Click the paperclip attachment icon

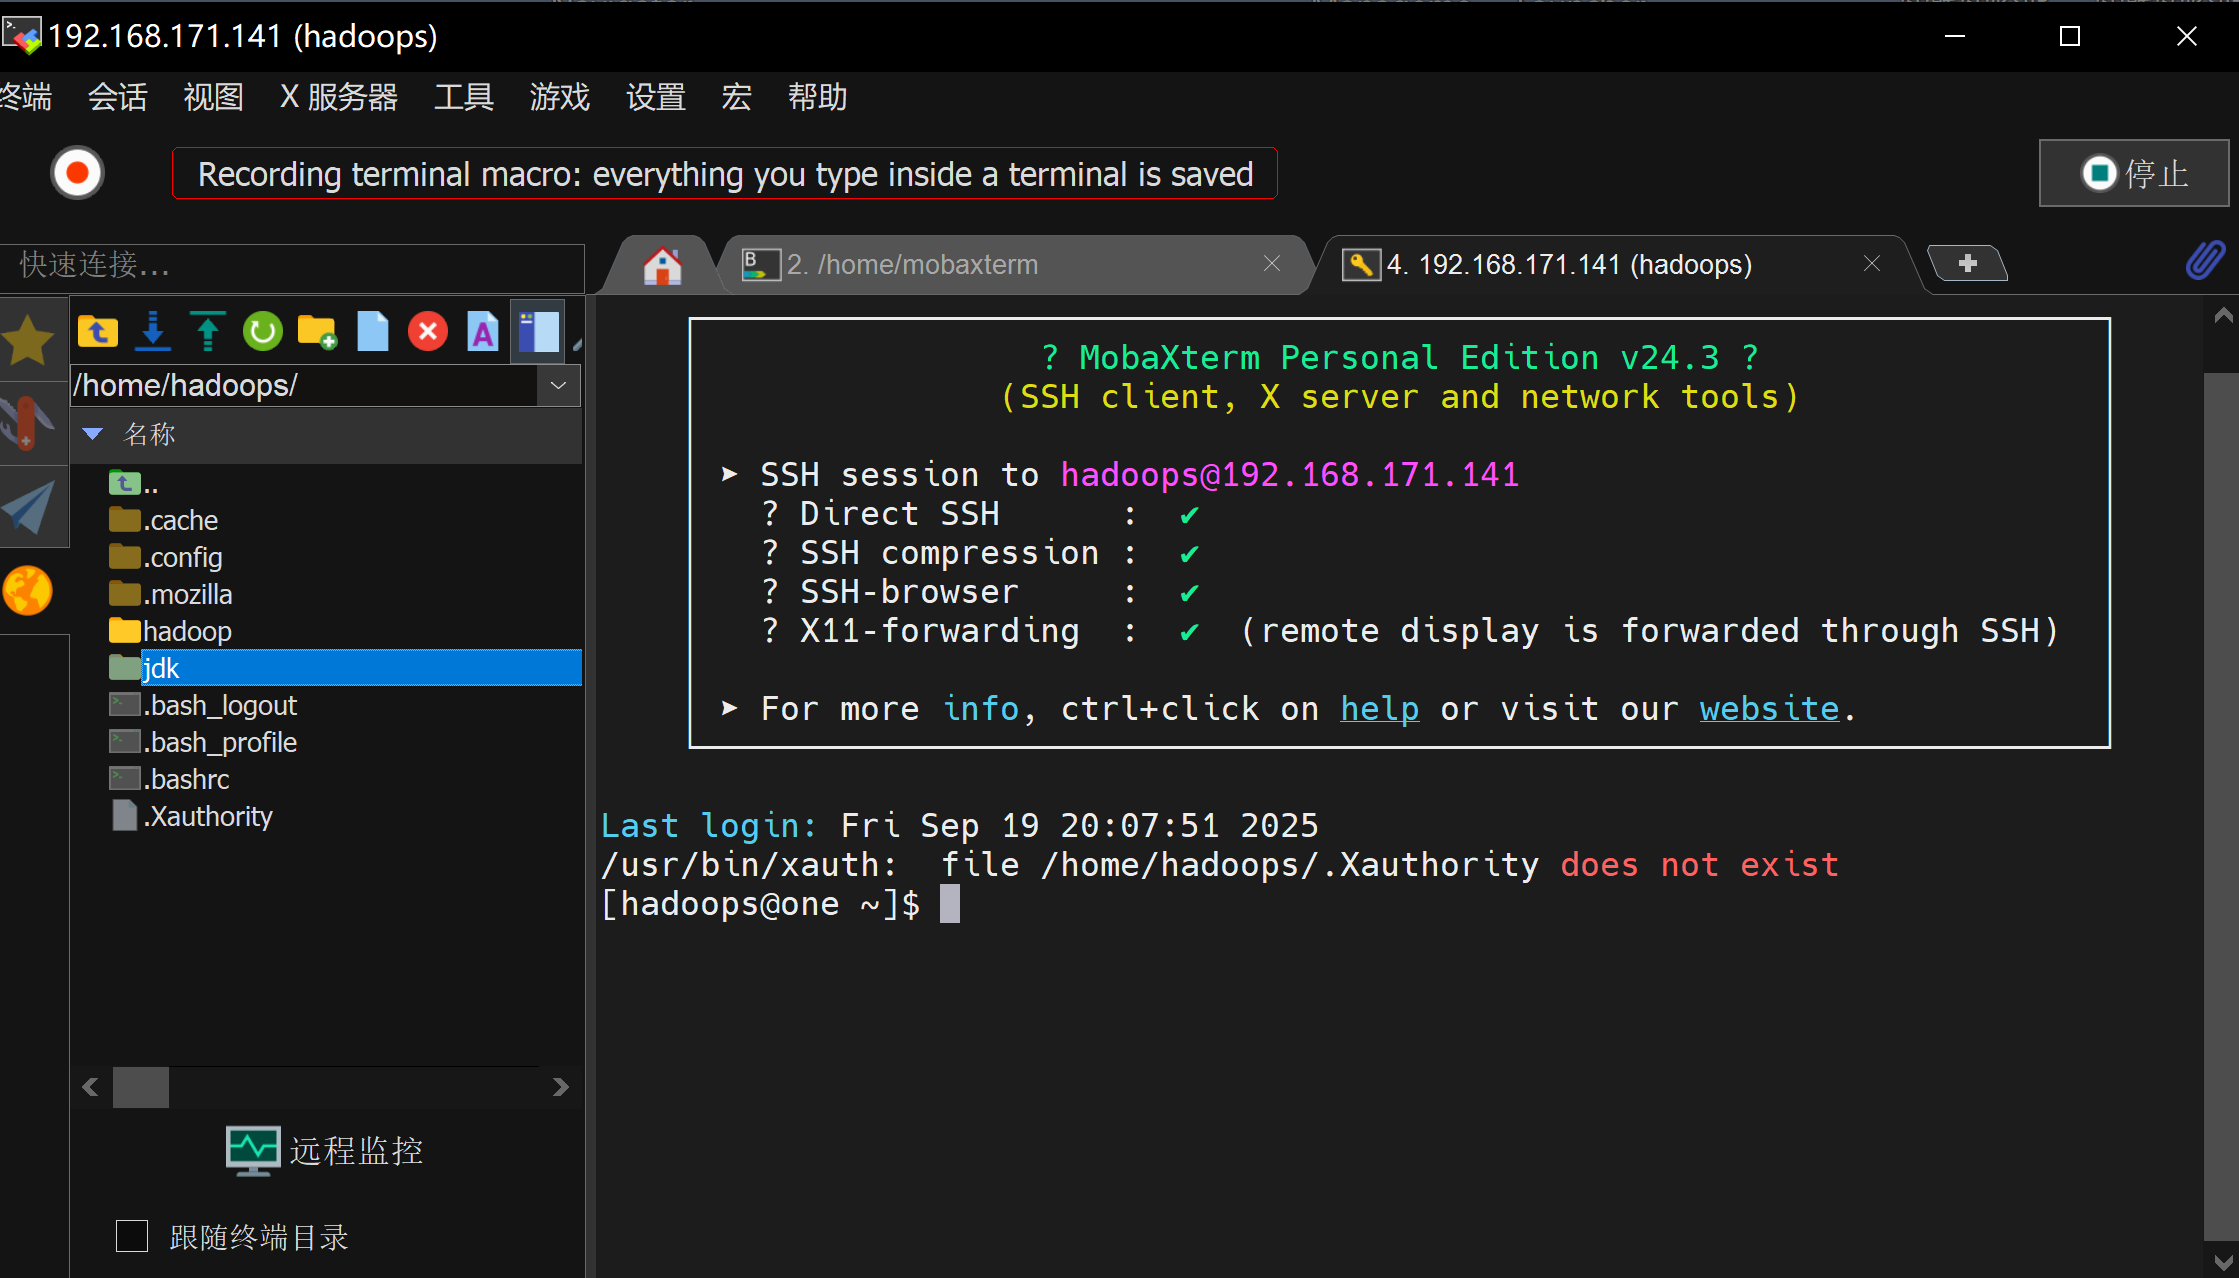coord(2204,262)
